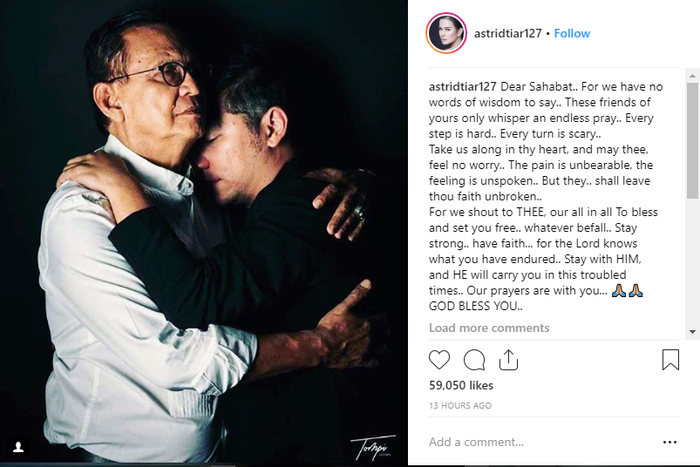The width and height of the screenshot is (700, 467).
Task: View the 59,050 likes list
Action: (x=461, y=385)
